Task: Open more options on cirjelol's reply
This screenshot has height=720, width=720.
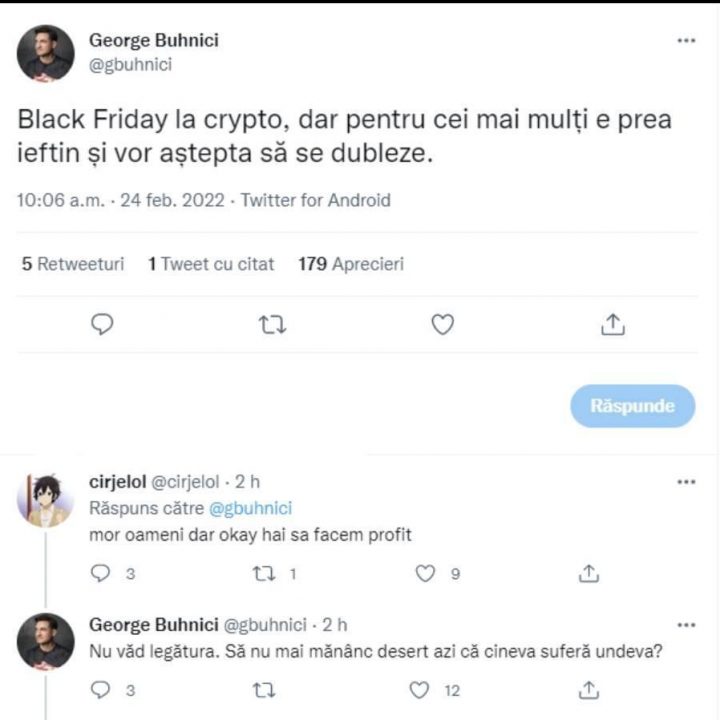Action: coord(686,482)
